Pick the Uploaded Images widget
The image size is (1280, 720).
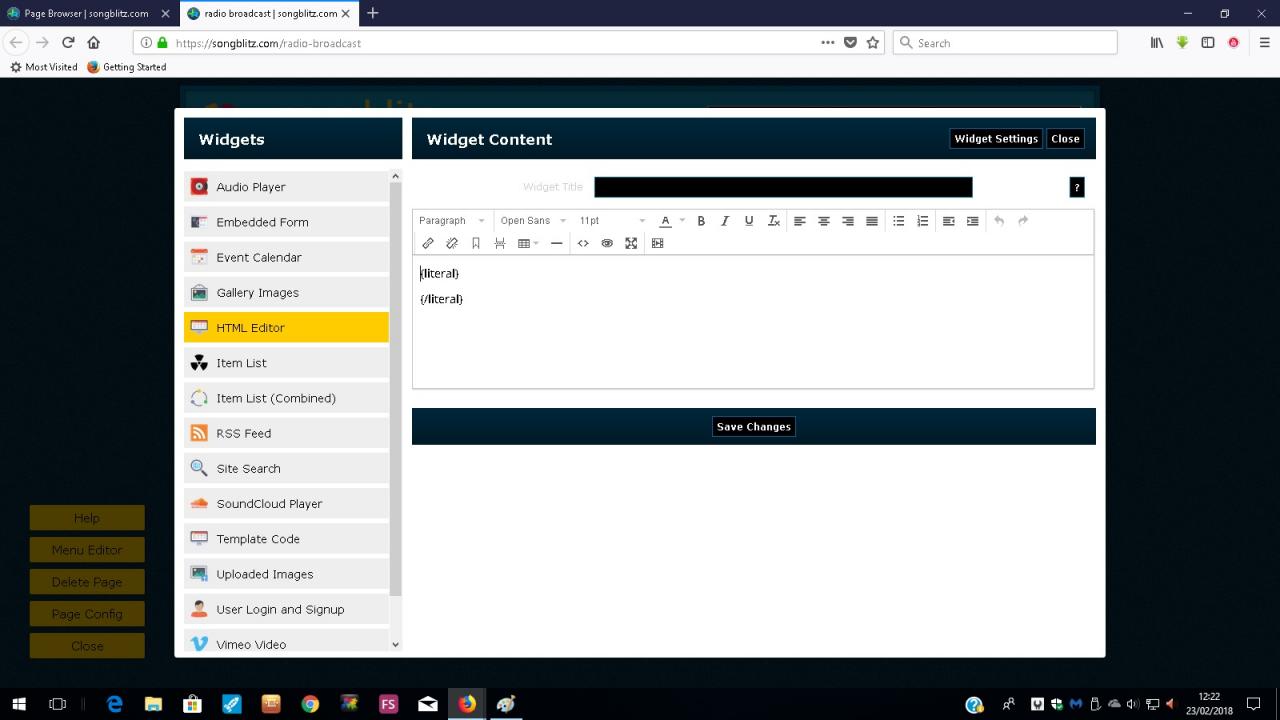click(286, 574)
